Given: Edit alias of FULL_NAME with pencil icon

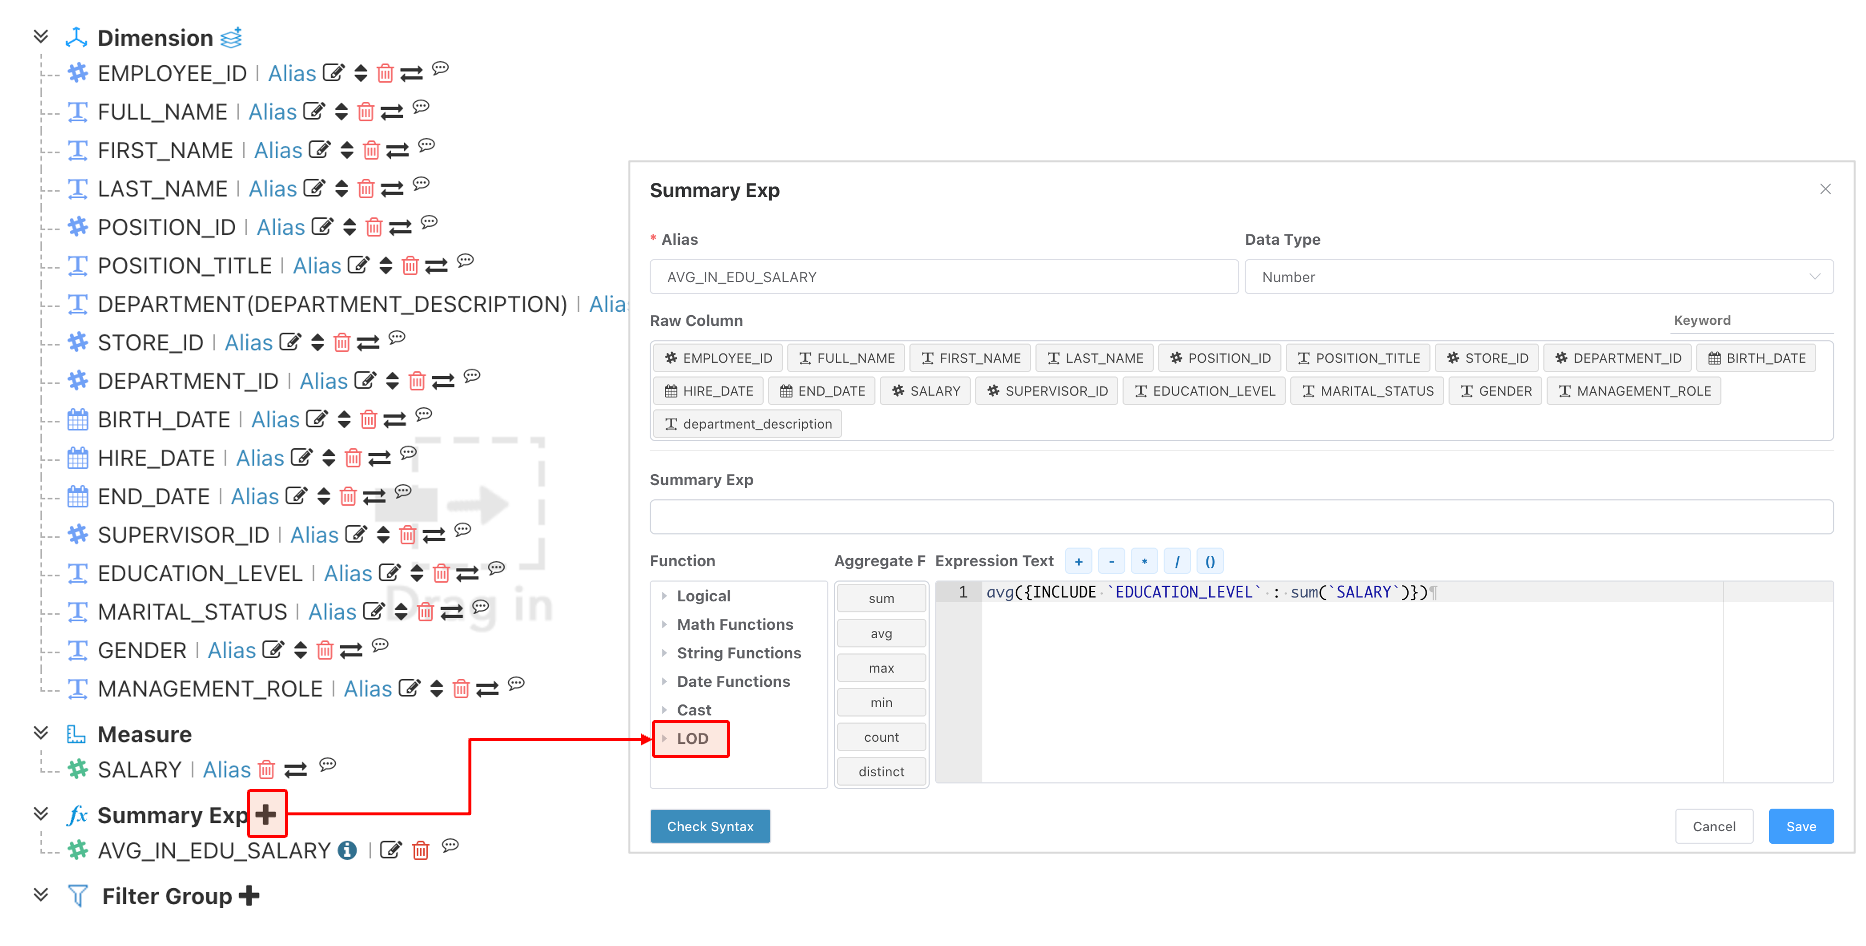Looking at the screenshot, I should [314, 111].
